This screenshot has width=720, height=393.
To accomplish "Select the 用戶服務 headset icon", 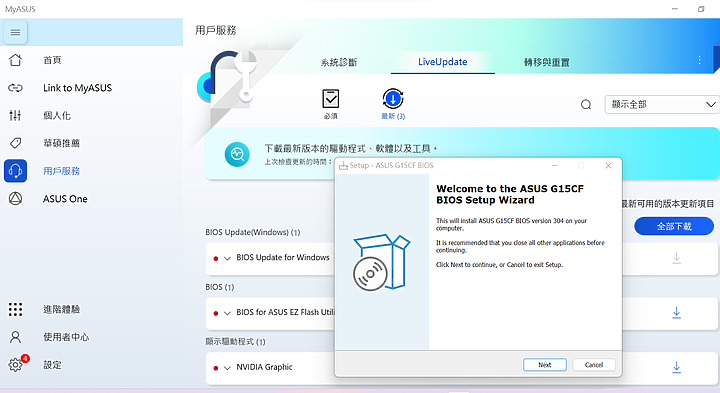I will [x=15, y=171].
